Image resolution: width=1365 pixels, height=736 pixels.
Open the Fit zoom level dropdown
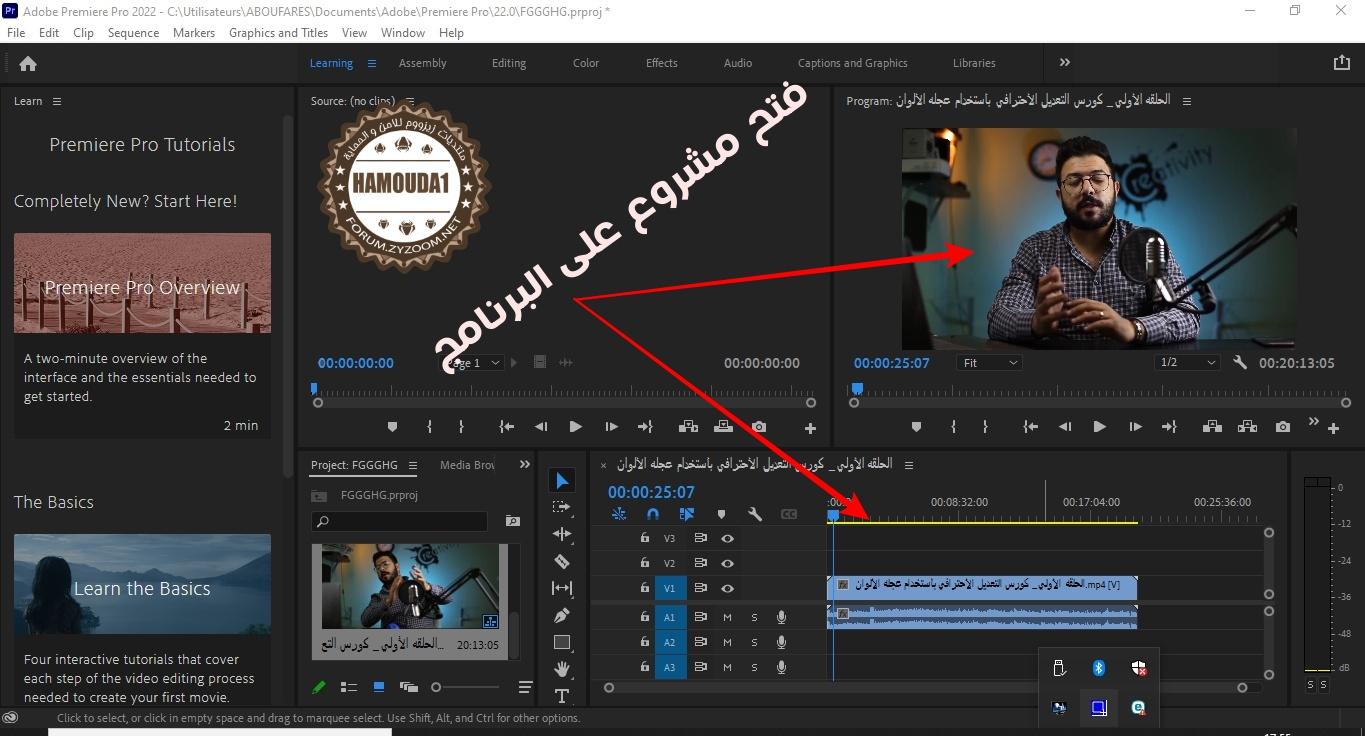pyautogui.click(x=990, y=363)
